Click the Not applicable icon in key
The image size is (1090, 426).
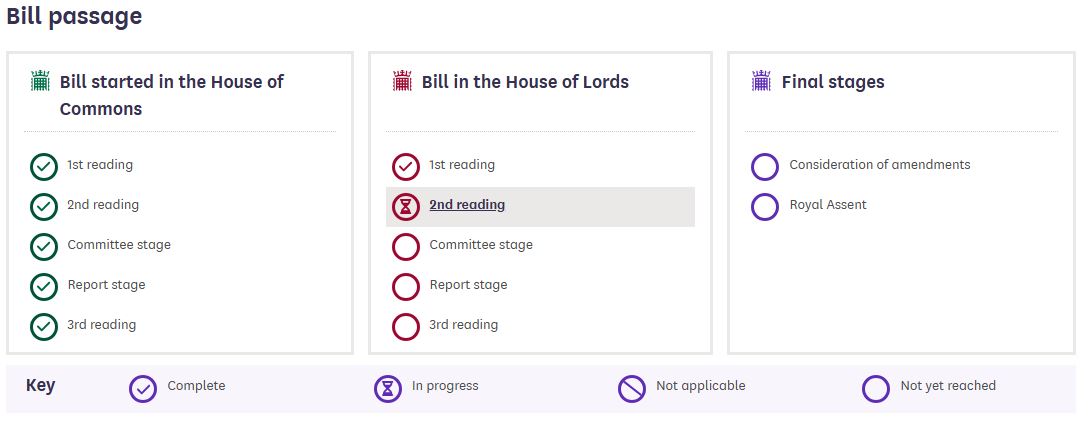632,389
